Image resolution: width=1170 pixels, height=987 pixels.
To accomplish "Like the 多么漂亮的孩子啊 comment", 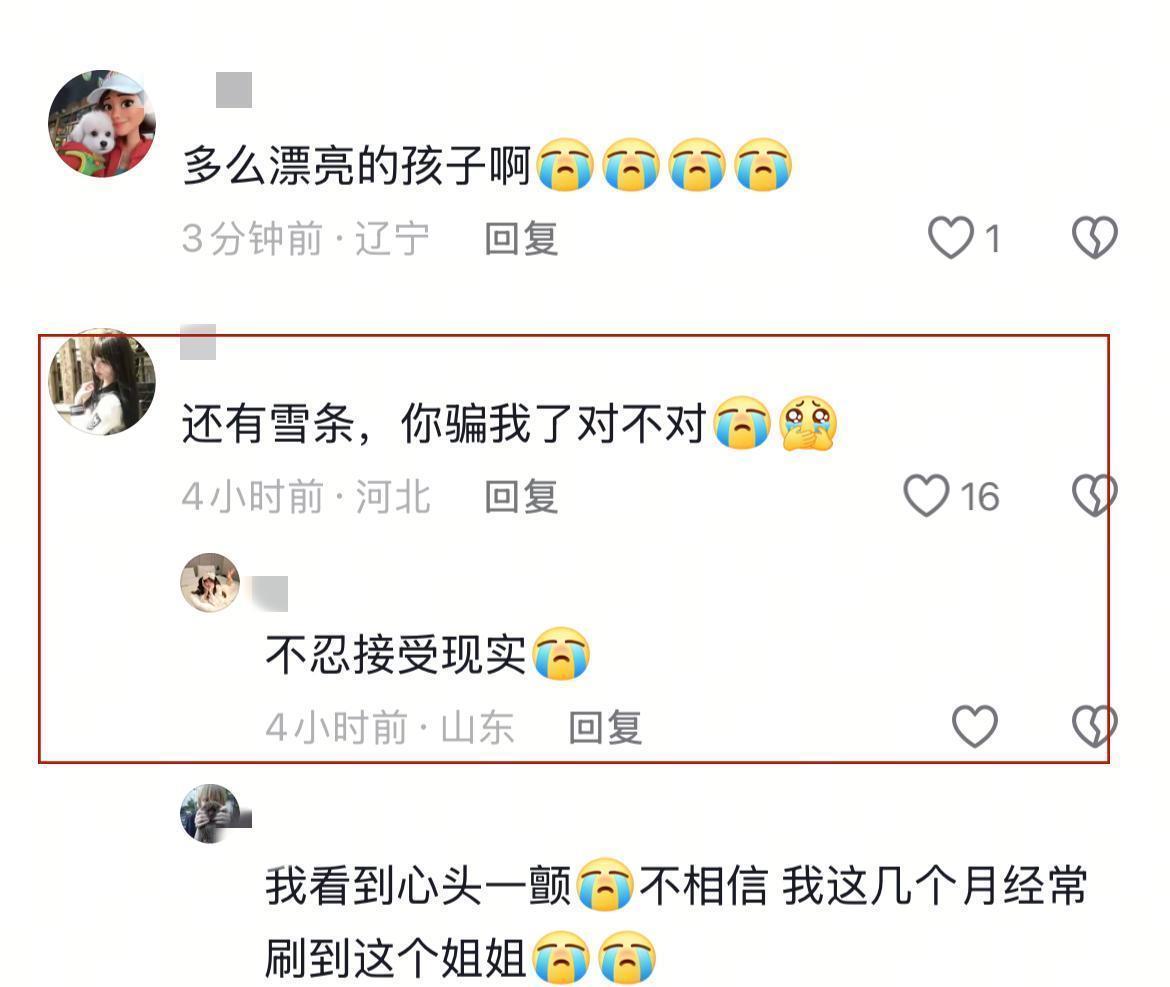I will click(951, 238).
